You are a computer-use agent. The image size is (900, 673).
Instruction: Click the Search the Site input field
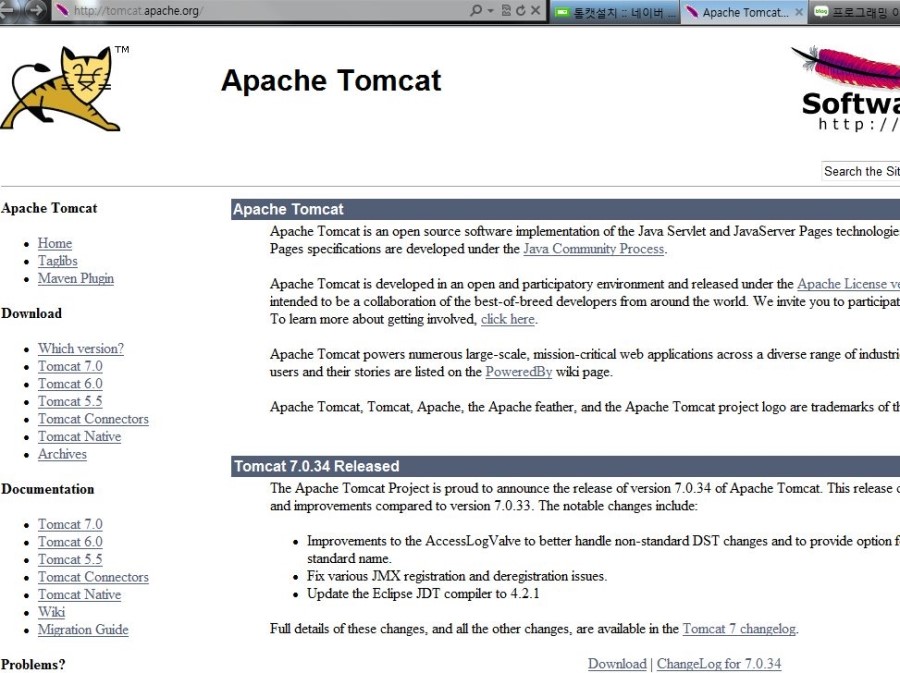860,171
